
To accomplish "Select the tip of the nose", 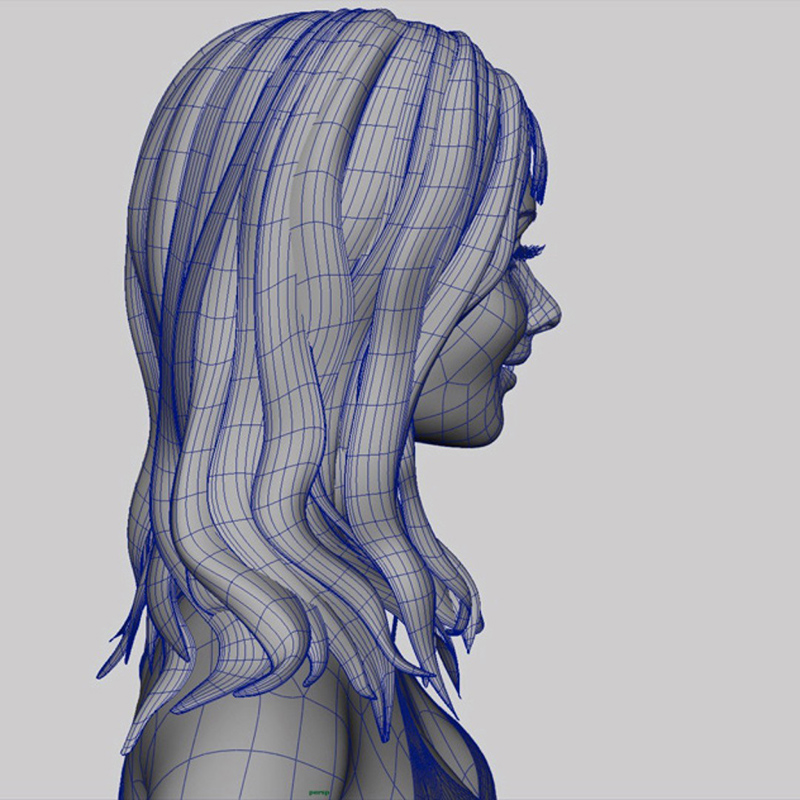I will 556,317.
